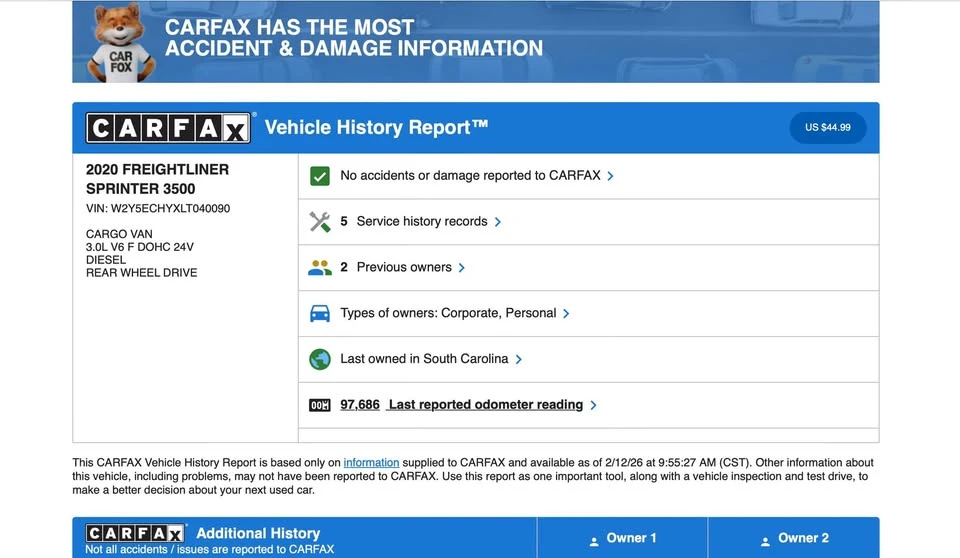Open Types of owners: Corporate, Personal link
The width and height of the screenshot is (960, 558).
point(448,313)
